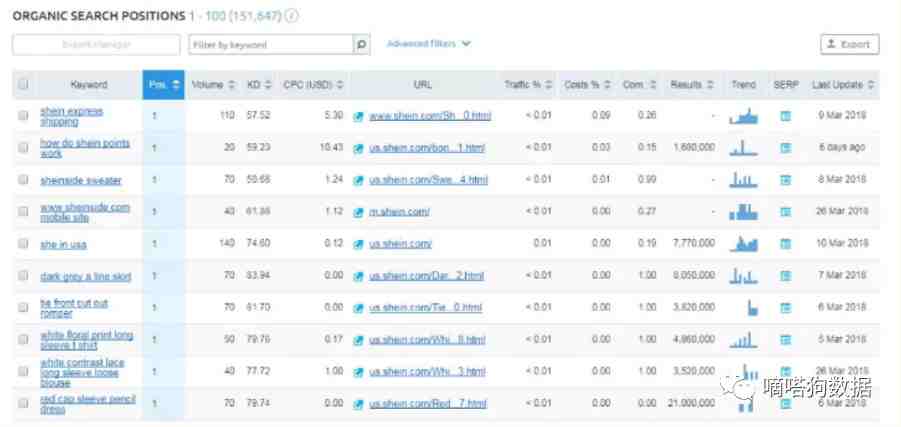Expand the Advanced filters dropdown
901x427 pixels.
click(429, 44)
